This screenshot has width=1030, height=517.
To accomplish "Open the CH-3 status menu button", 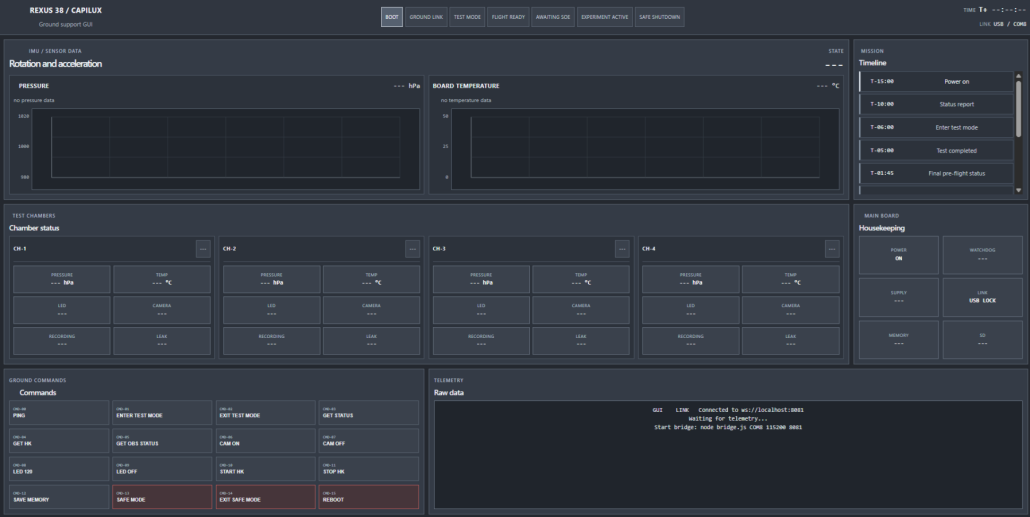I will coord(622,249).
